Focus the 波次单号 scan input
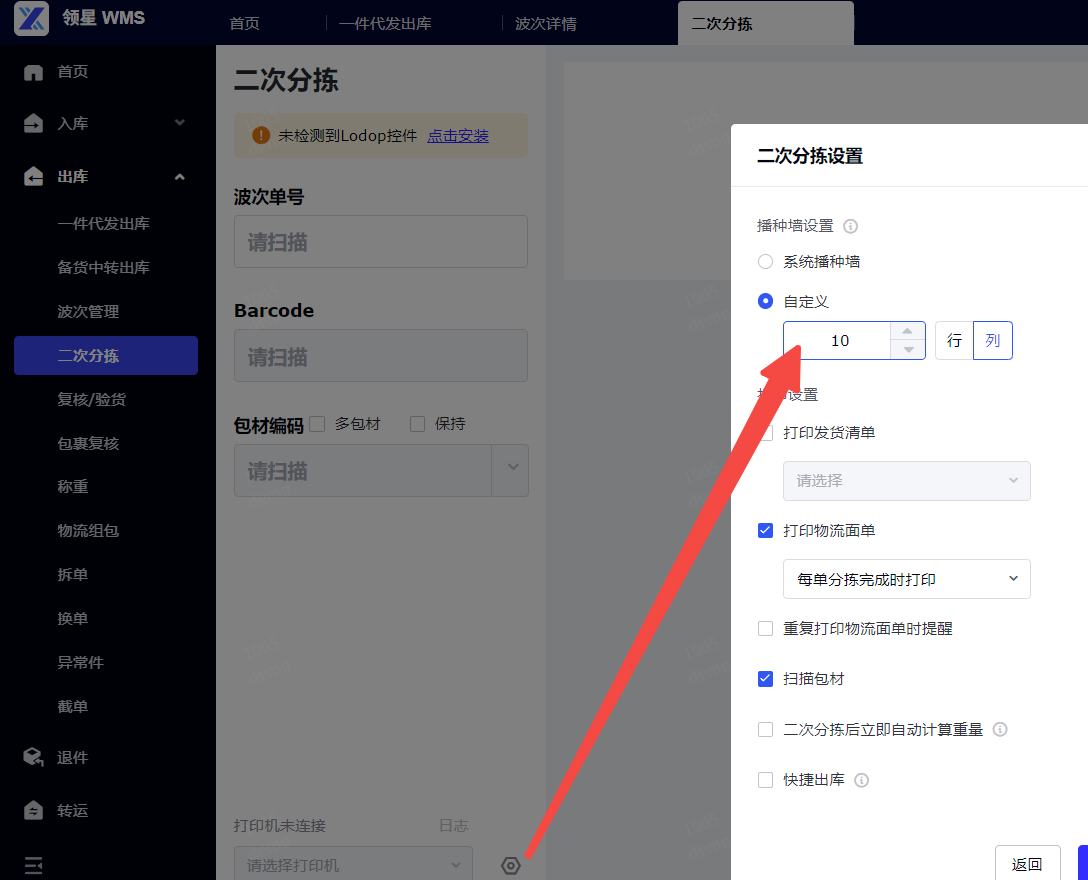 [x=381, y=242]
